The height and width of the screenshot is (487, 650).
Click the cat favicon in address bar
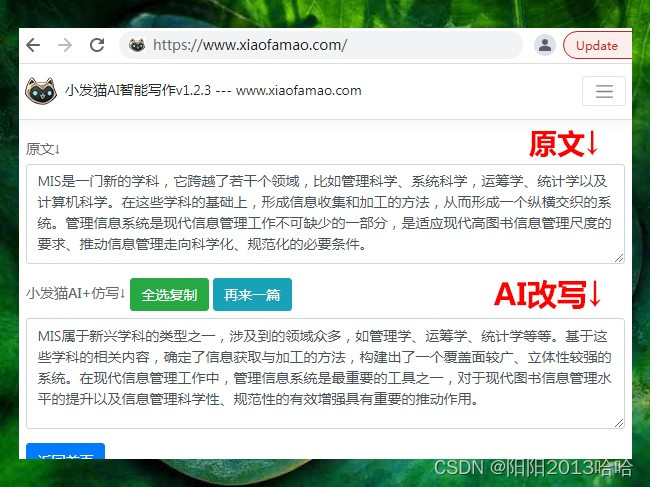[137, 45]
